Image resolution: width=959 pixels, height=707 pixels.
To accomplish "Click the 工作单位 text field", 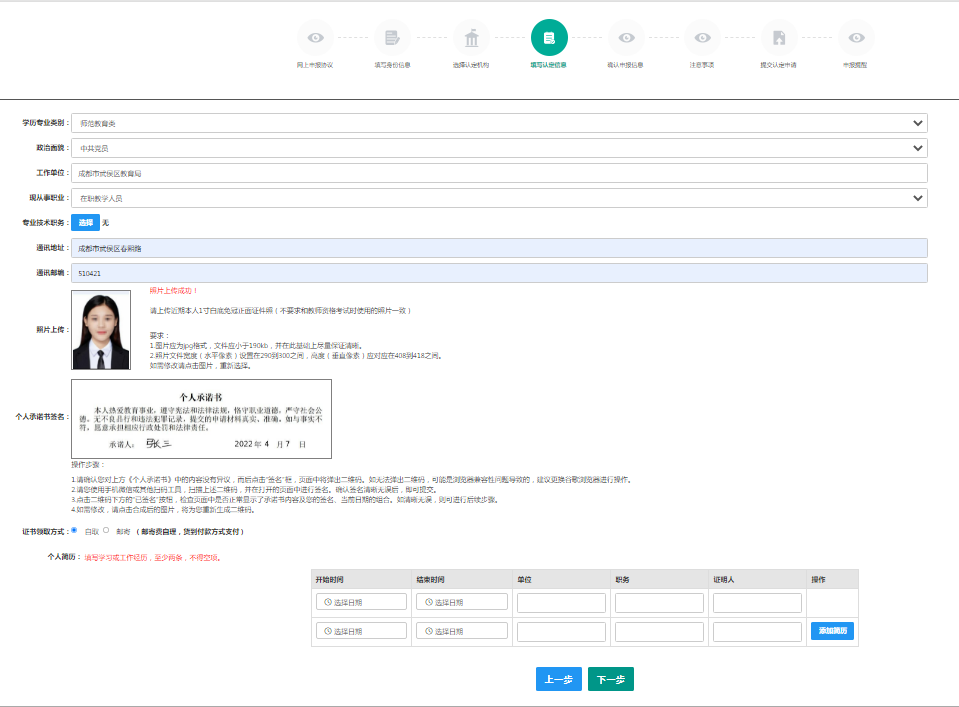I will tap(499, 173).
